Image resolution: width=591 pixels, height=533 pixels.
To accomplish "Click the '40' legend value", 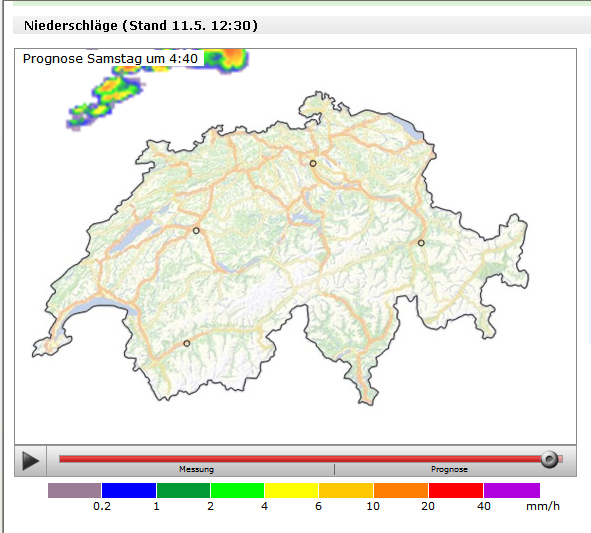I will (484, 506).
